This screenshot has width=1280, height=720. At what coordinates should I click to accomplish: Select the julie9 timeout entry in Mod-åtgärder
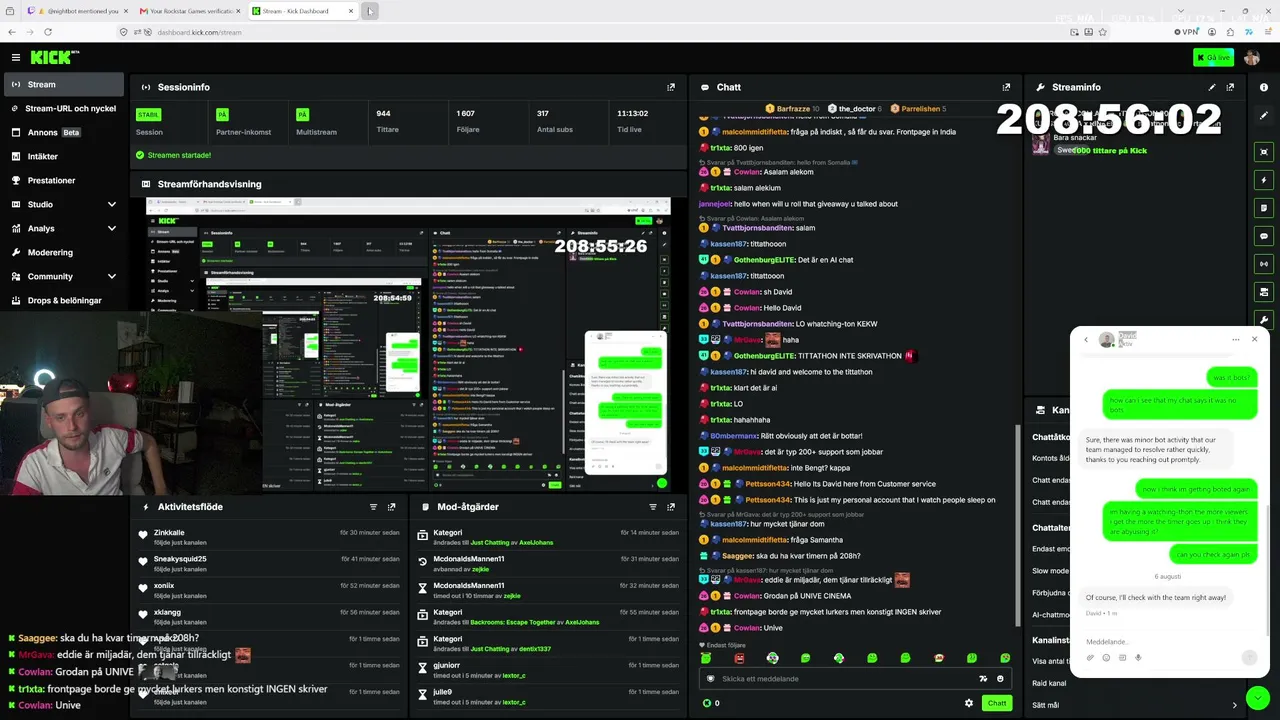click(x=548, y=697)
